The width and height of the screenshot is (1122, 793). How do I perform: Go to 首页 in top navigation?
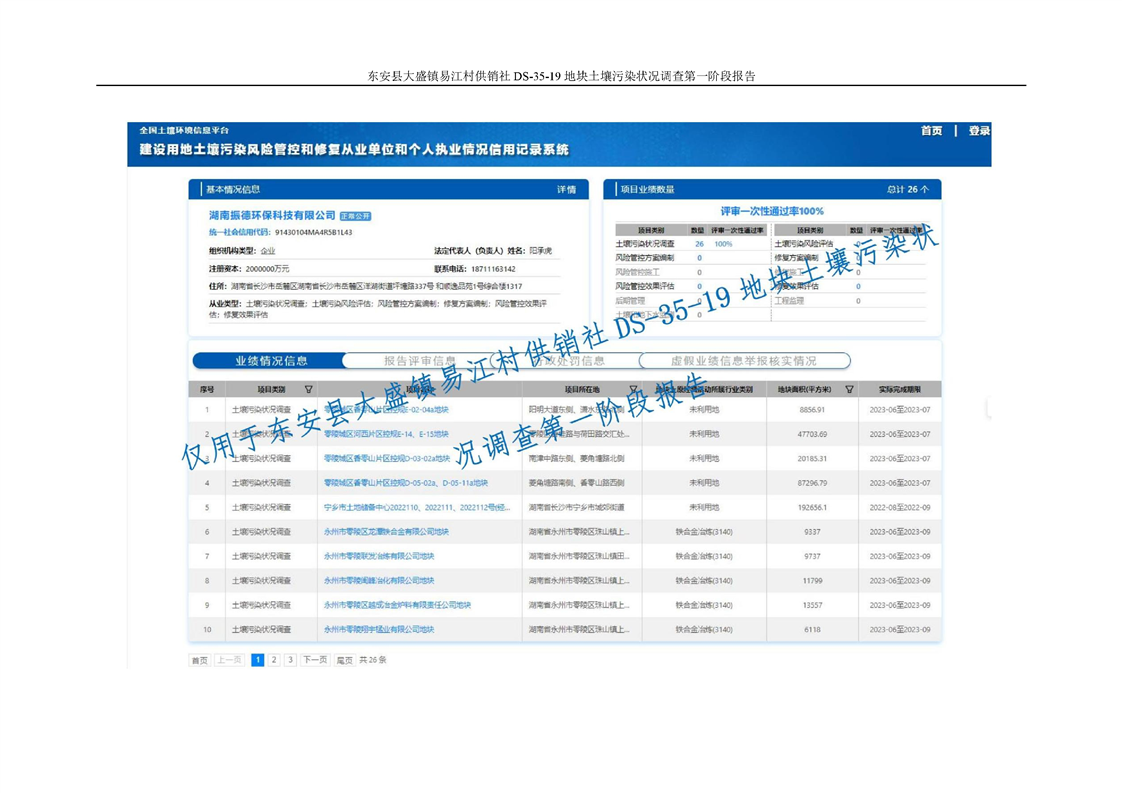(931, 131)
